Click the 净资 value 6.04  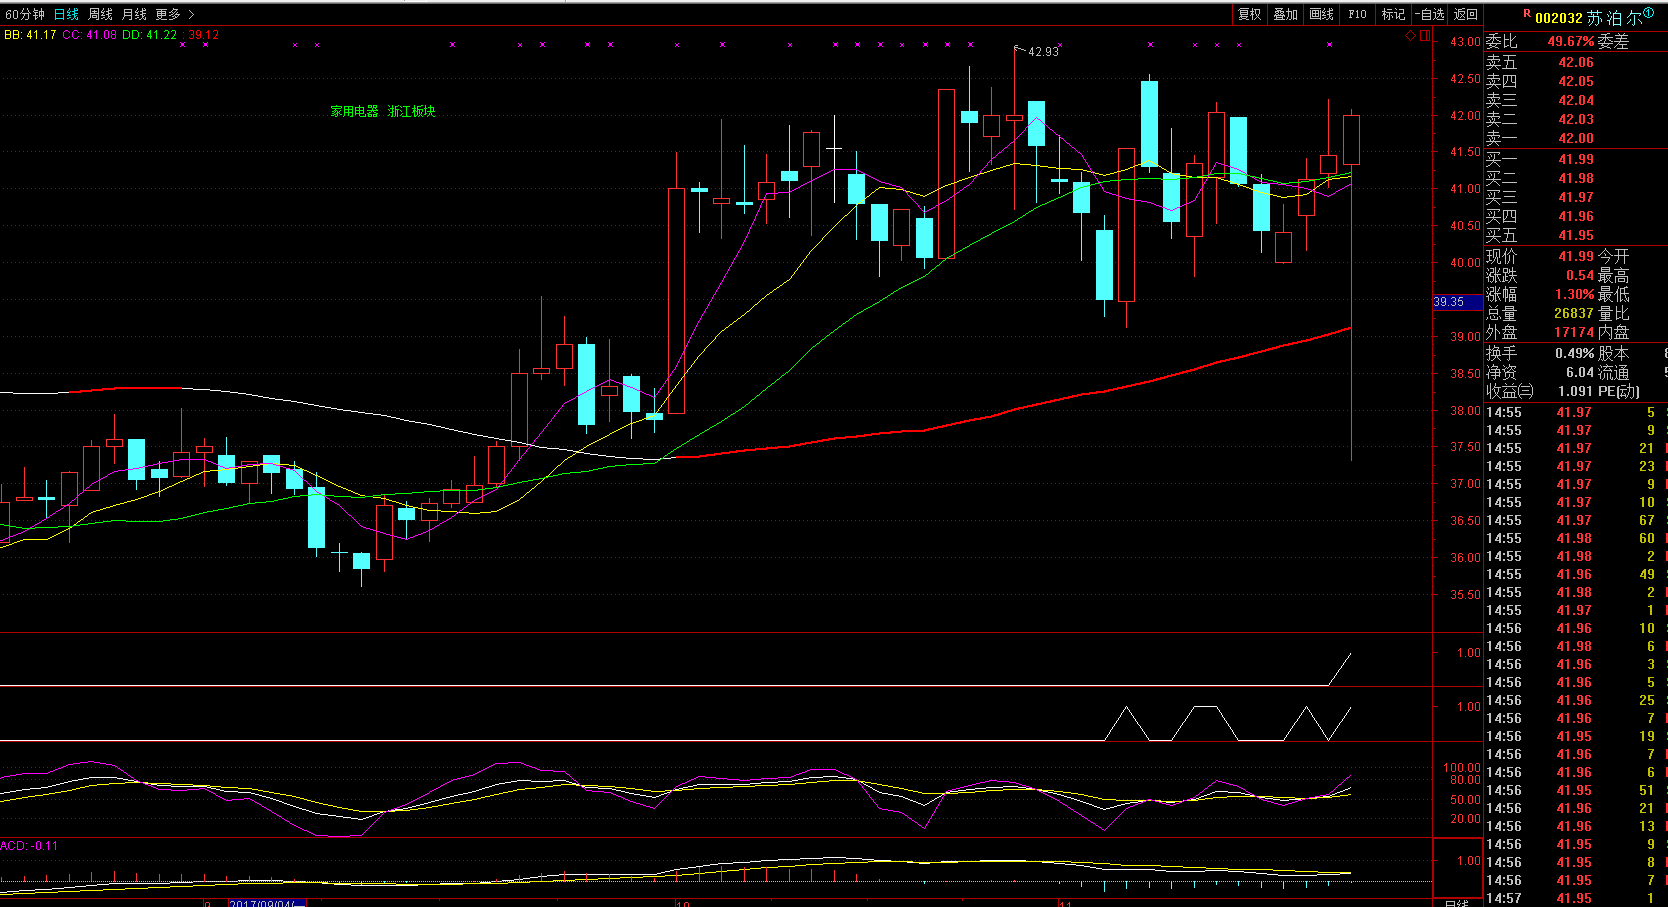[1580, 372]
